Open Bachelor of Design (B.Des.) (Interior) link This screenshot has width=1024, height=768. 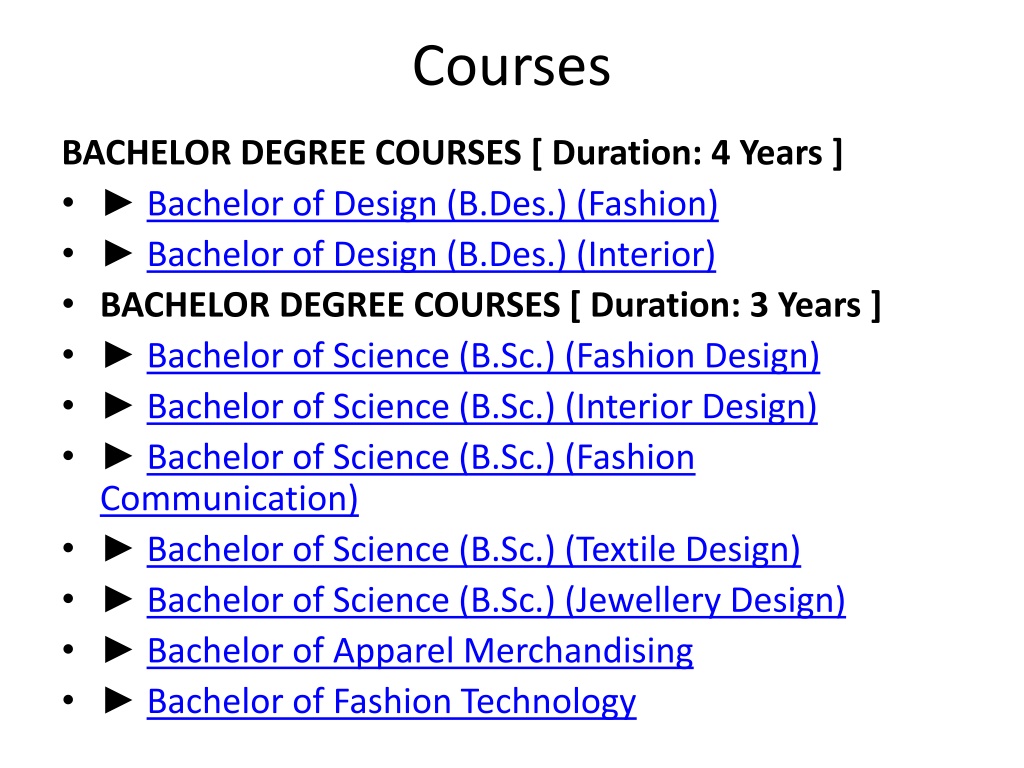click(x=431, y=255)
